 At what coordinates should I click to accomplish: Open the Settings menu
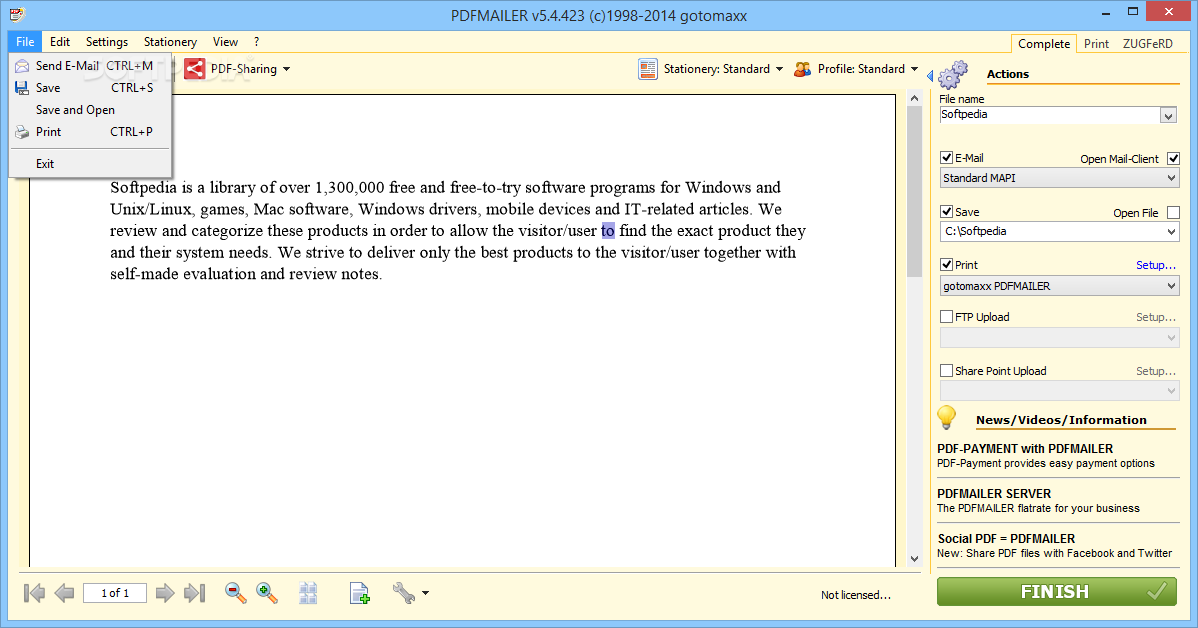(x=107, y=42)
